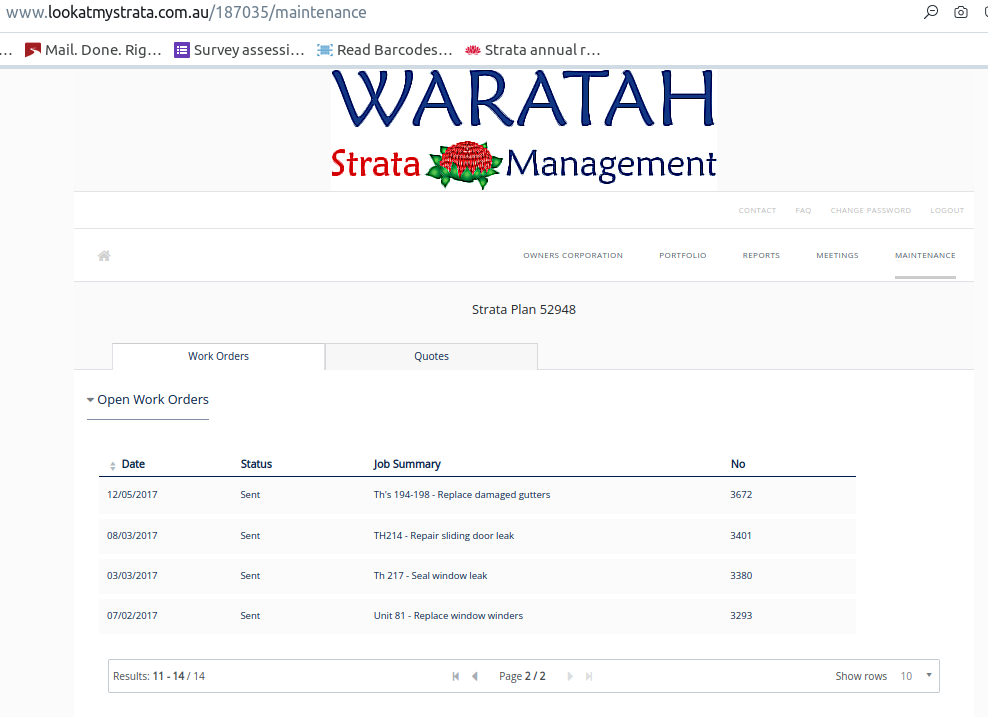Click work order number 3293
The image size is (988, 717).
click(741, 616)
